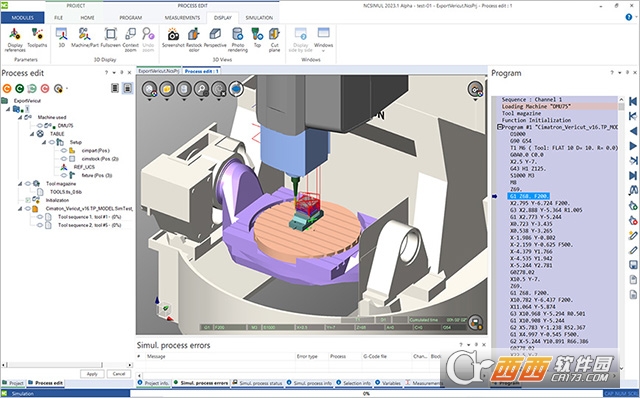Screen dimensions: 640x398
Task: Take a Screenshot of the 3D view
Action: click(173, 38)
